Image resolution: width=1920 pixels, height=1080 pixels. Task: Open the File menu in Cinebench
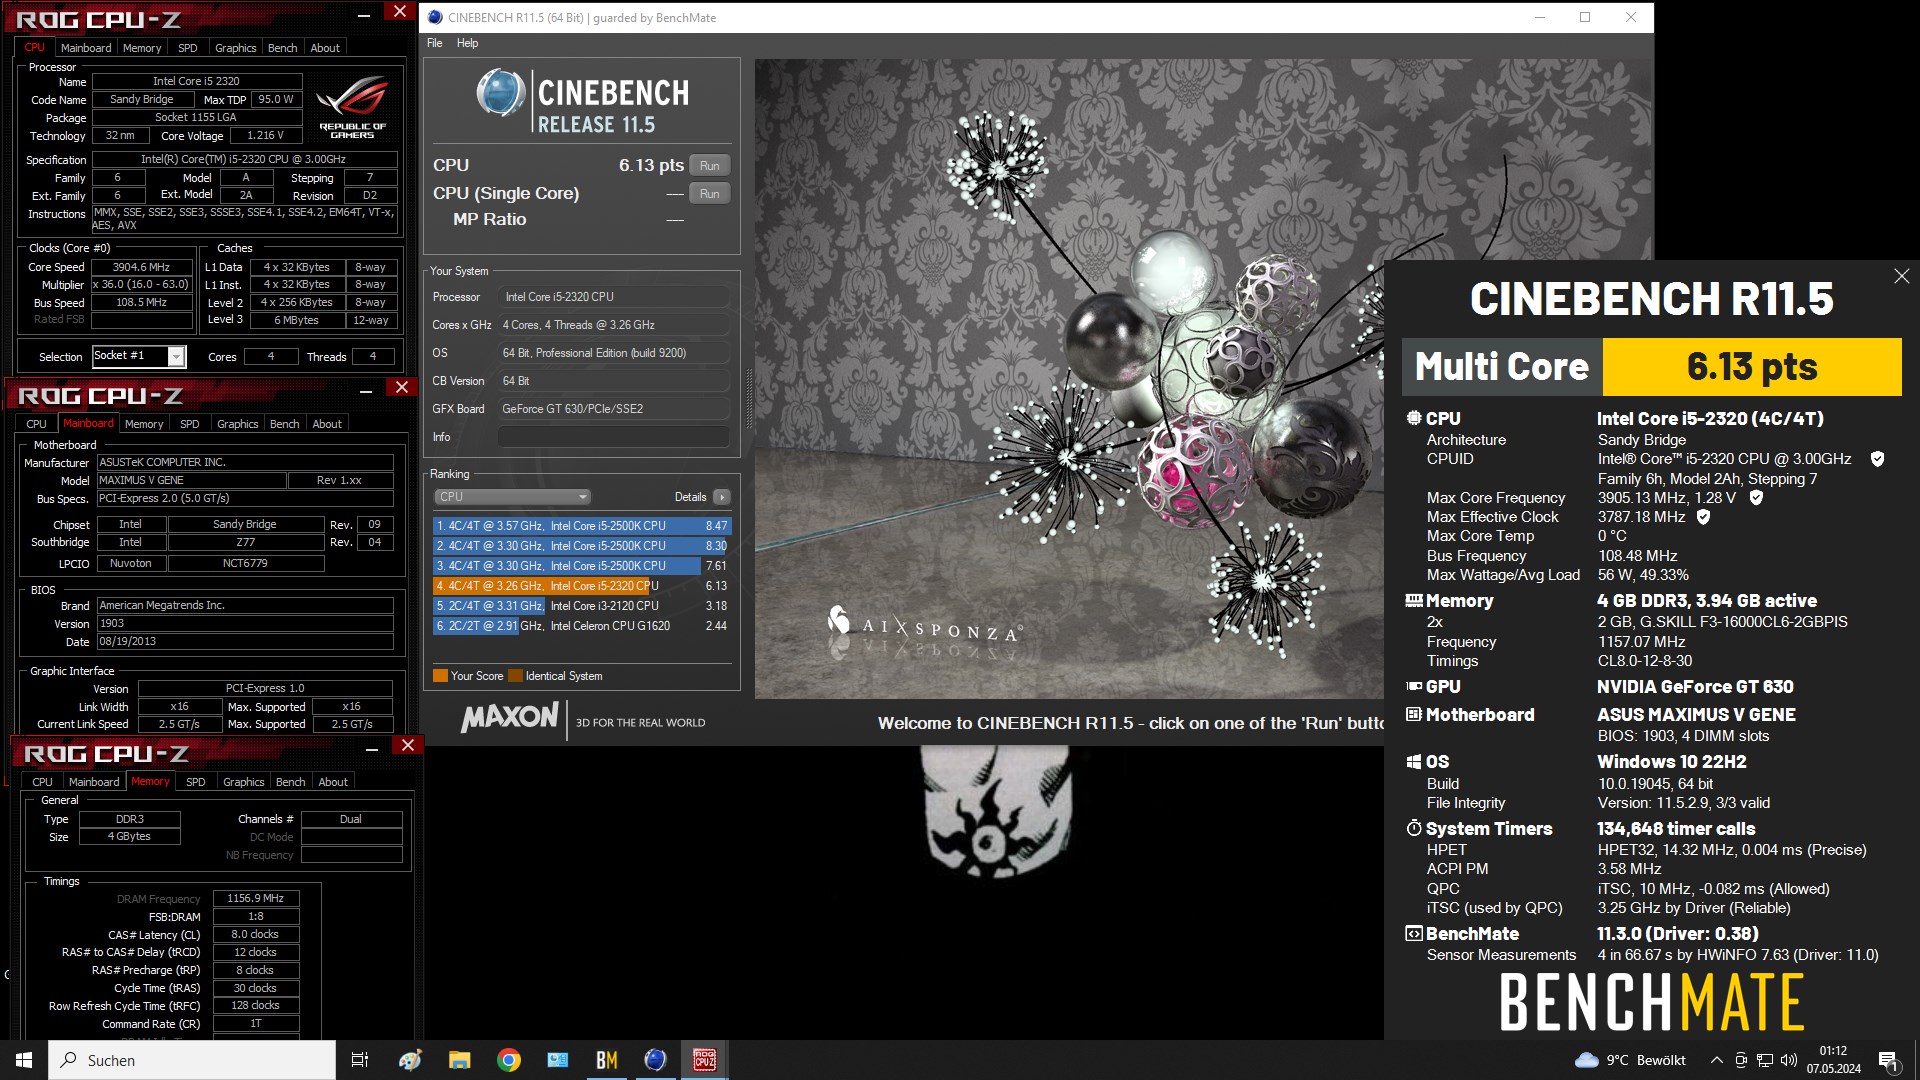434,43
